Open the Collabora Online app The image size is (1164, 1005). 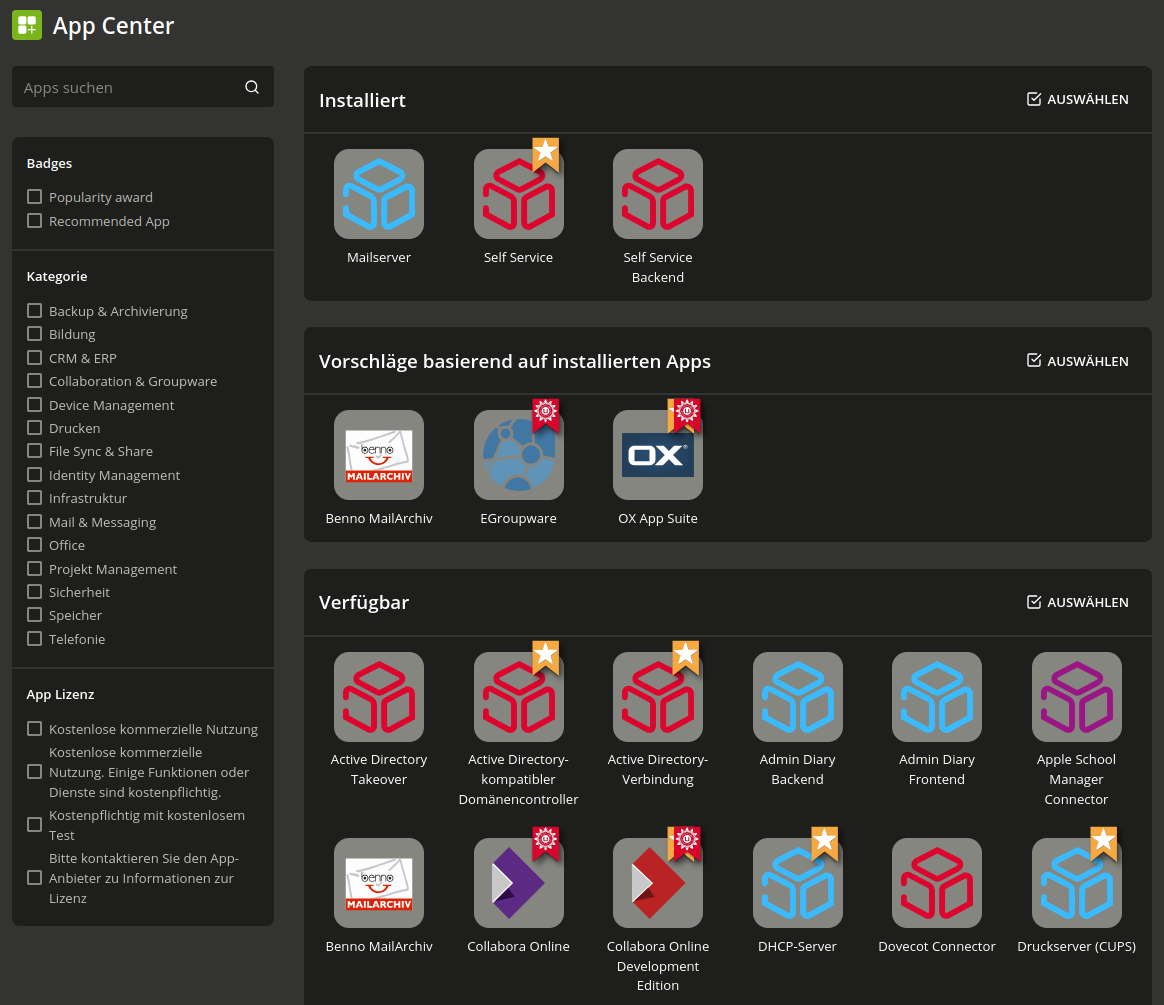click(x=518, y=883)
